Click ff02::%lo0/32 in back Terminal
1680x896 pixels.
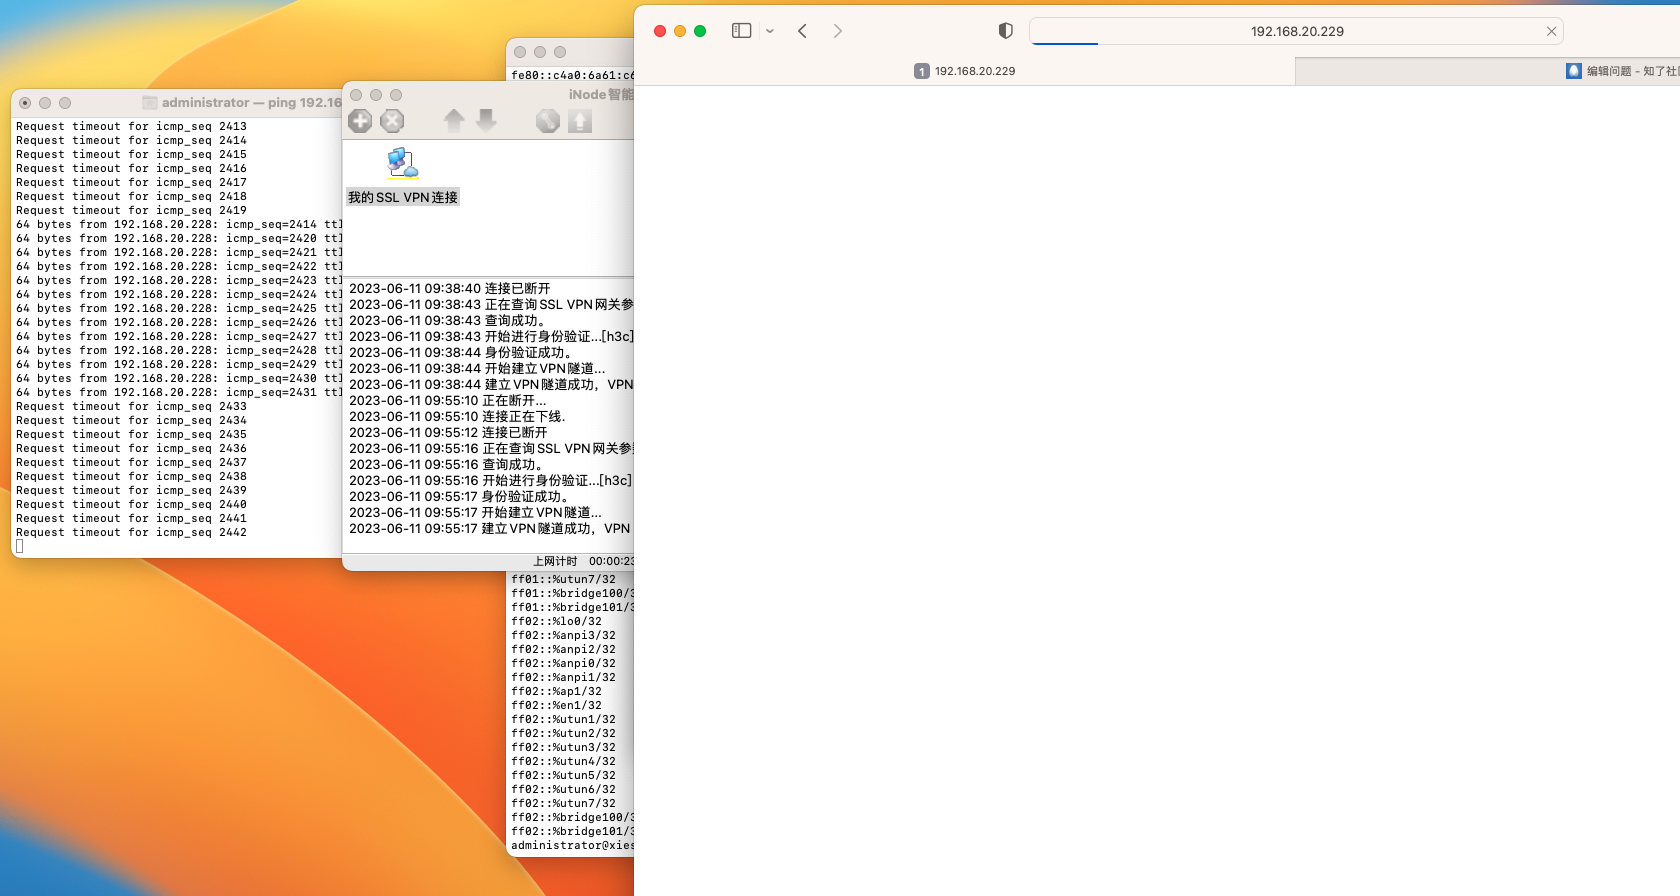click(x=557, y=621)
